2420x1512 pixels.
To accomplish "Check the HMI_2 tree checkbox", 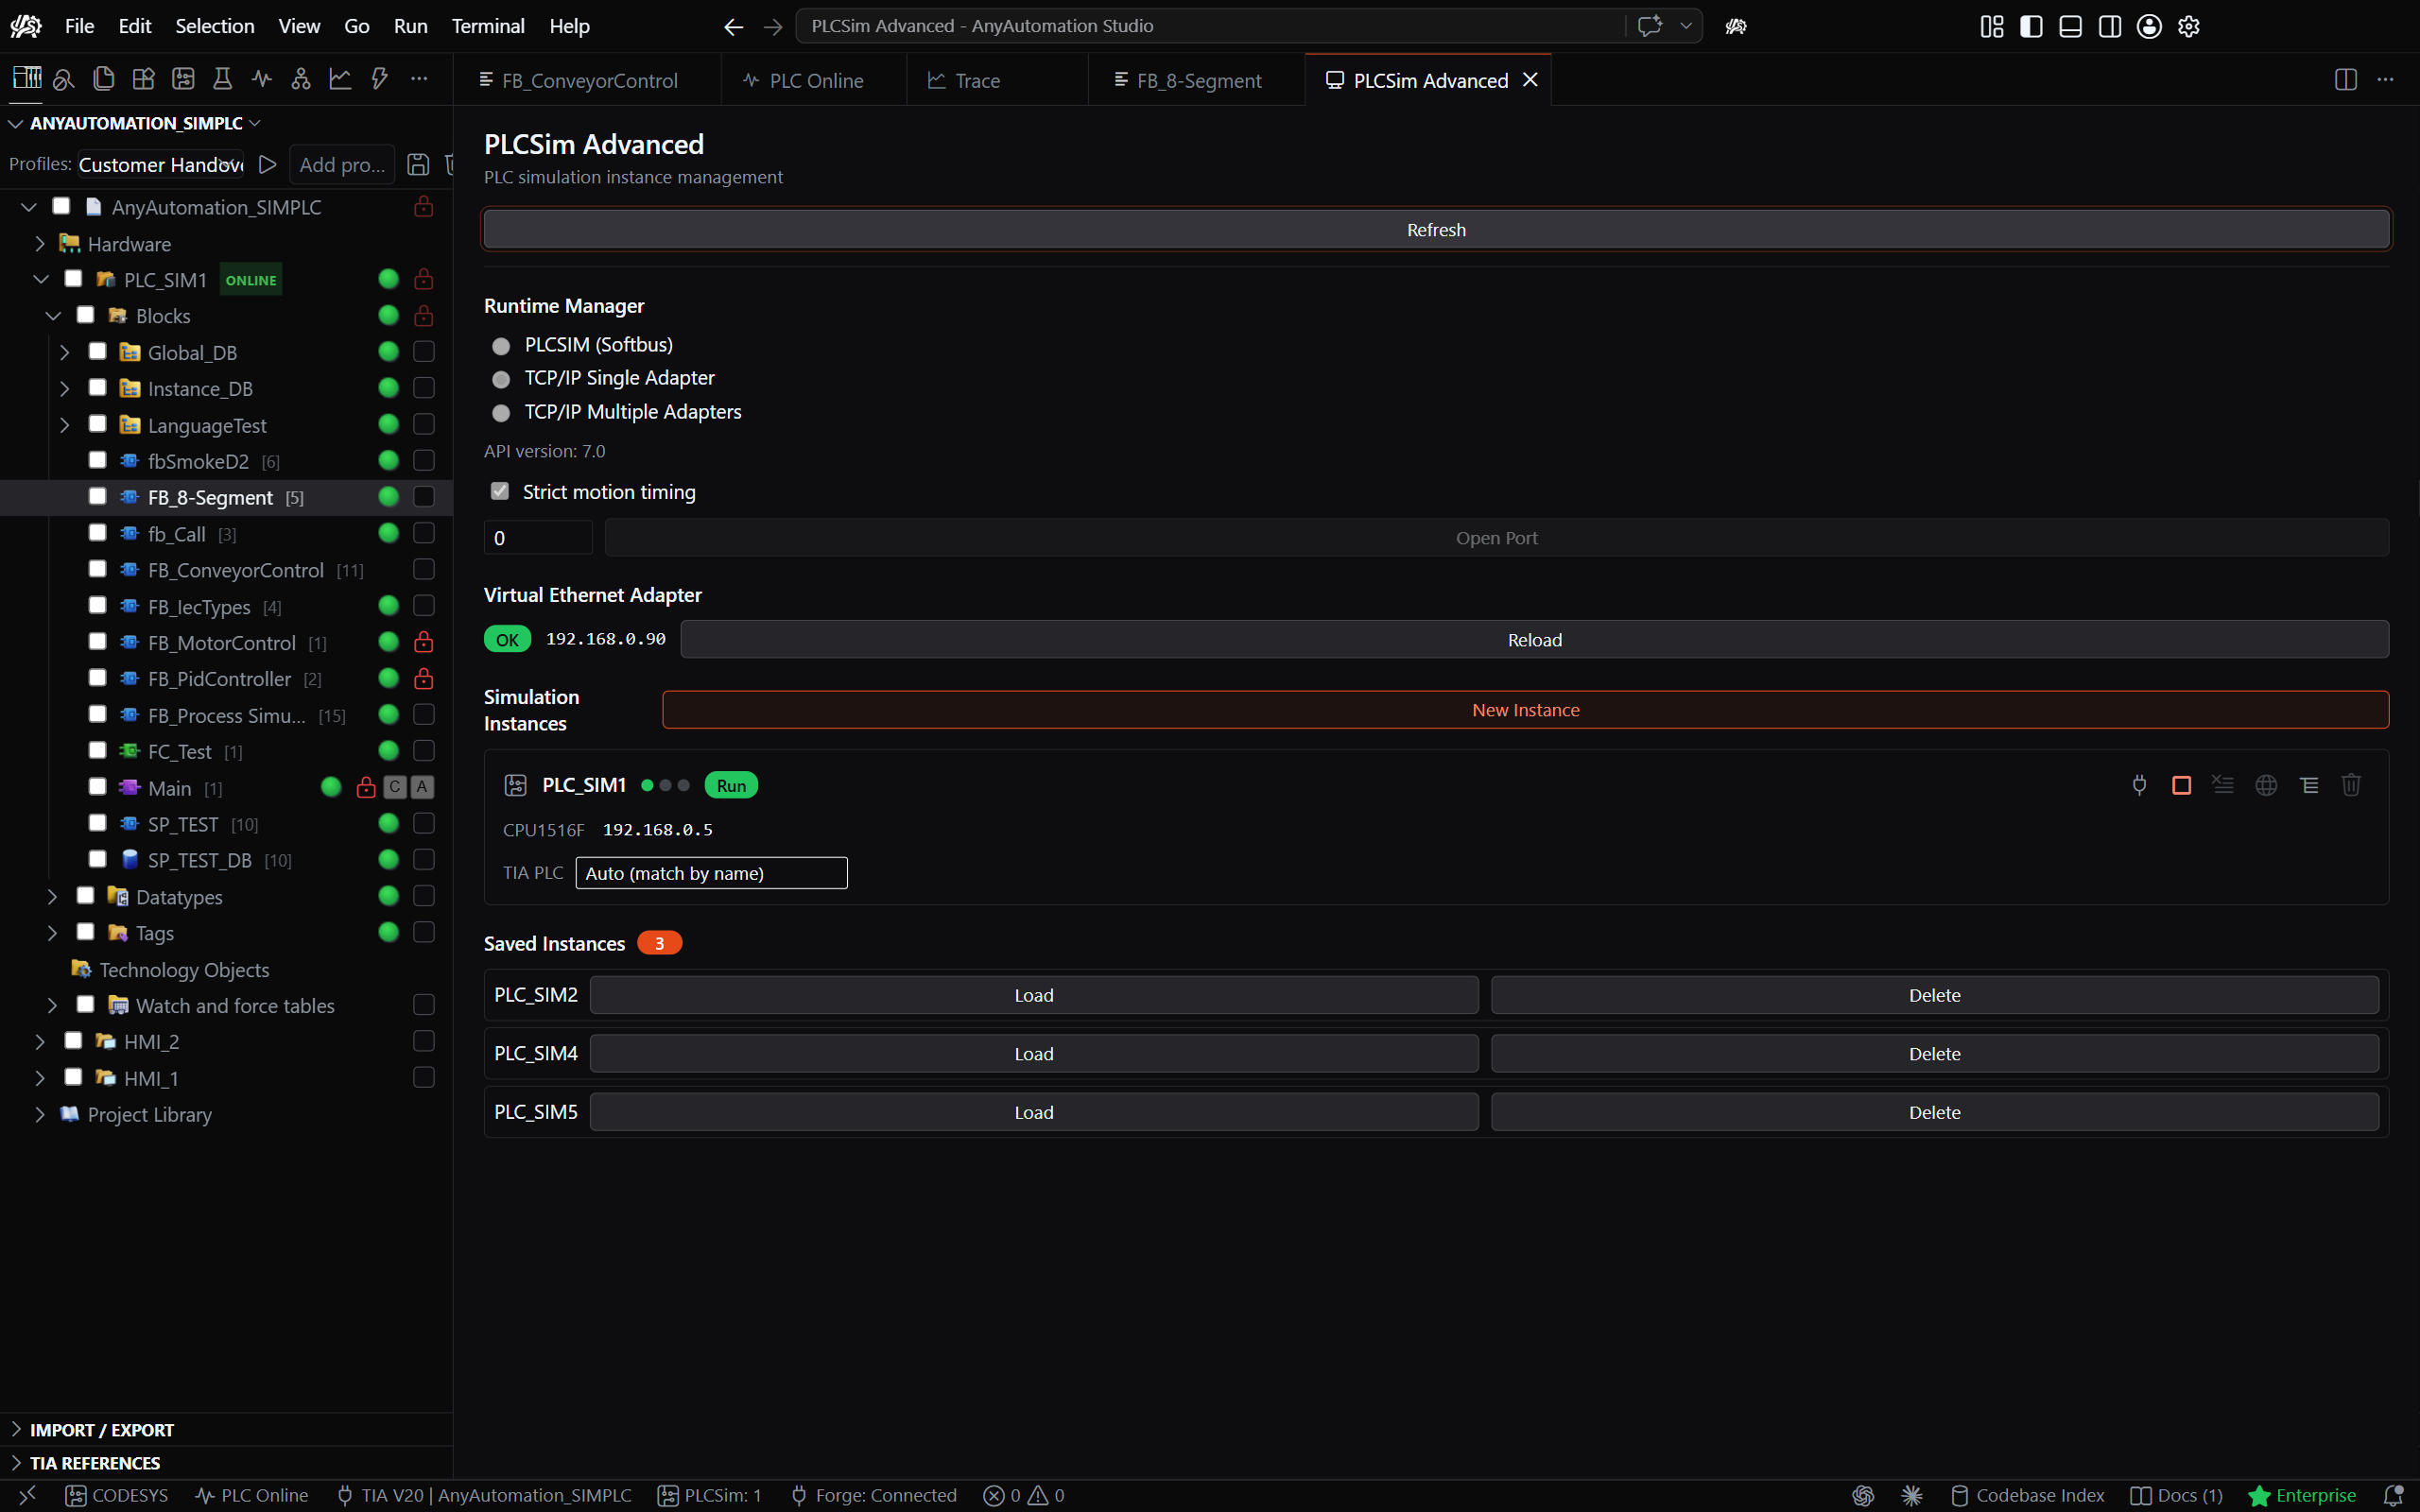I will tap(73, 1041).
